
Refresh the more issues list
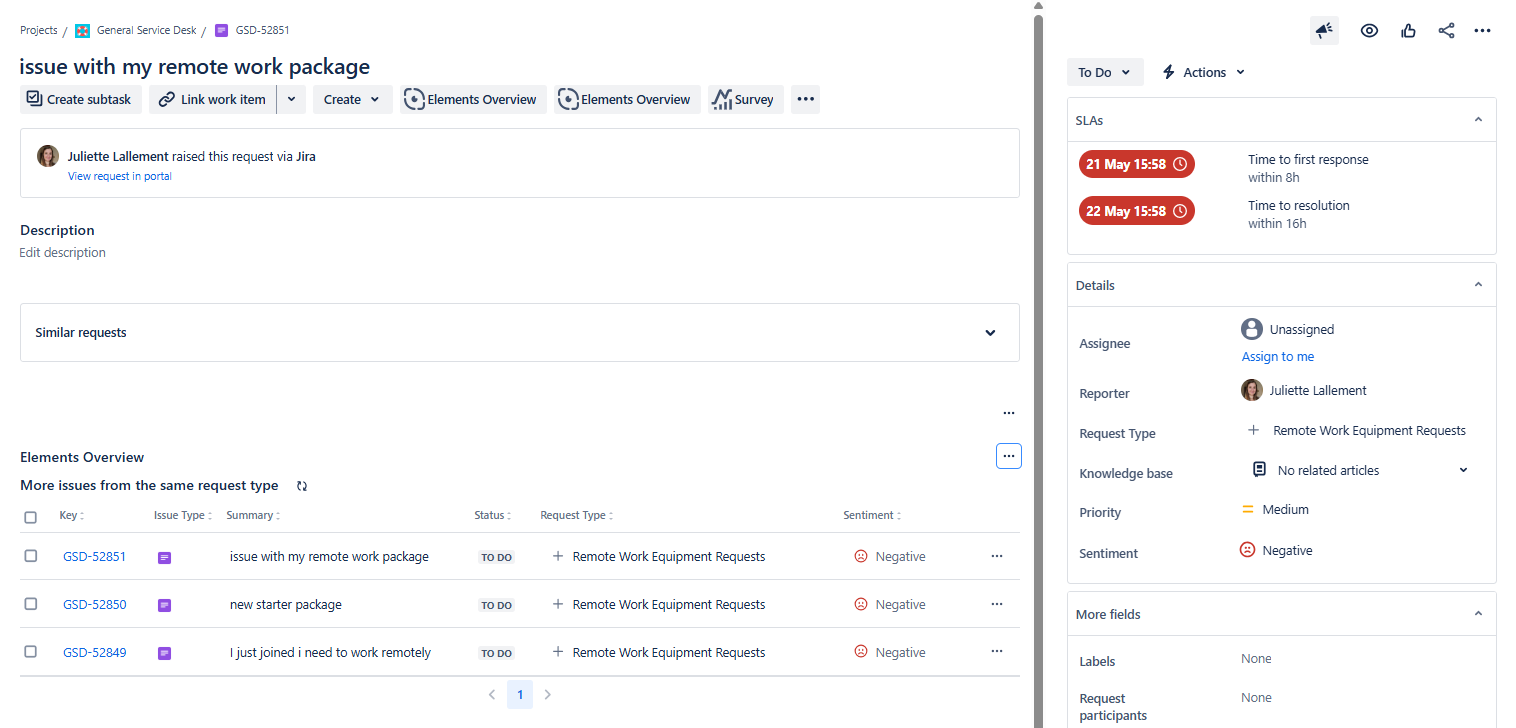coord(302,486)
